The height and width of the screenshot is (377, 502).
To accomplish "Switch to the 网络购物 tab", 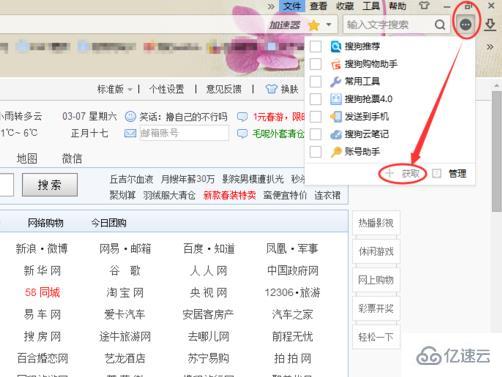I will pyautogui.click(x=45, y=223).
